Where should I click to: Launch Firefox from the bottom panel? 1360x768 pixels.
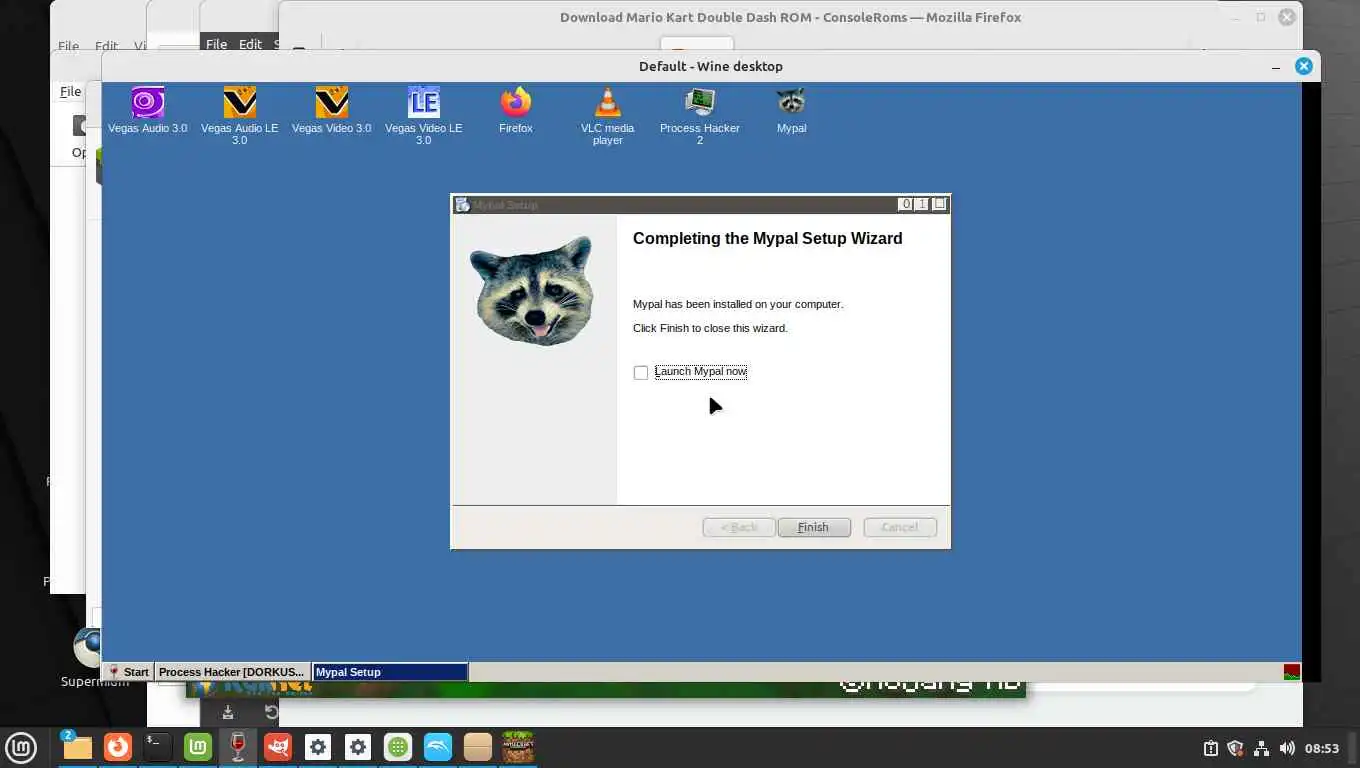(118, 747)
